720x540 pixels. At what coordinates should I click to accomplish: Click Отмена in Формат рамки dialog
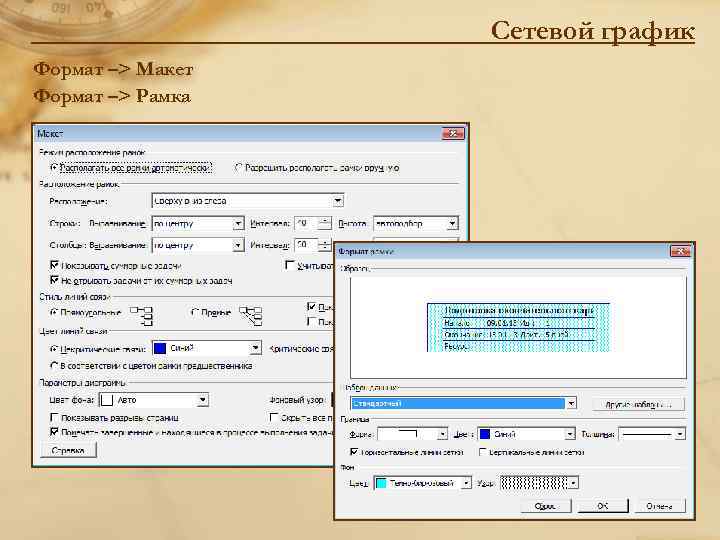coord(659,506)
